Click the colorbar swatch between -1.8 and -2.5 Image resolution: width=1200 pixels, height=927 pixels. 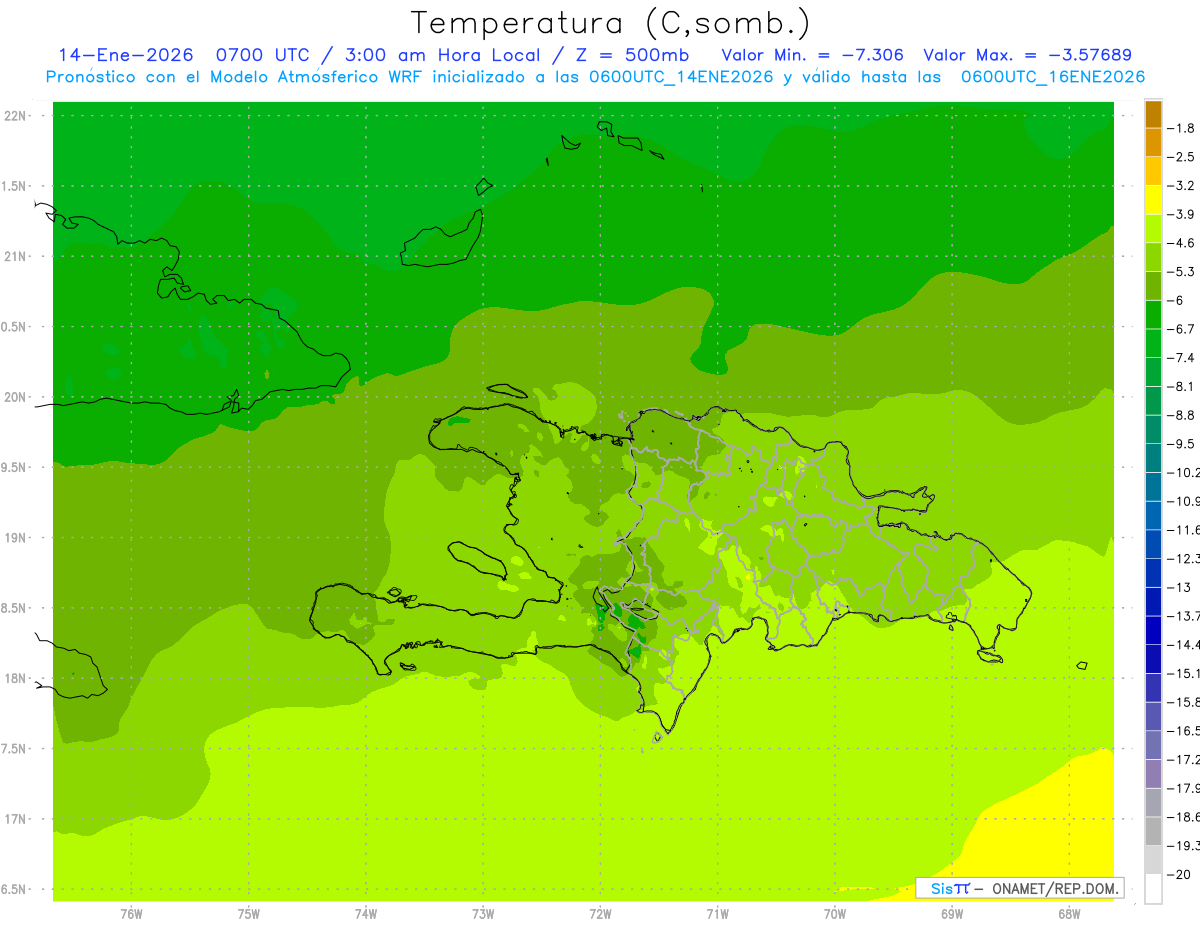click(1153, 143)
